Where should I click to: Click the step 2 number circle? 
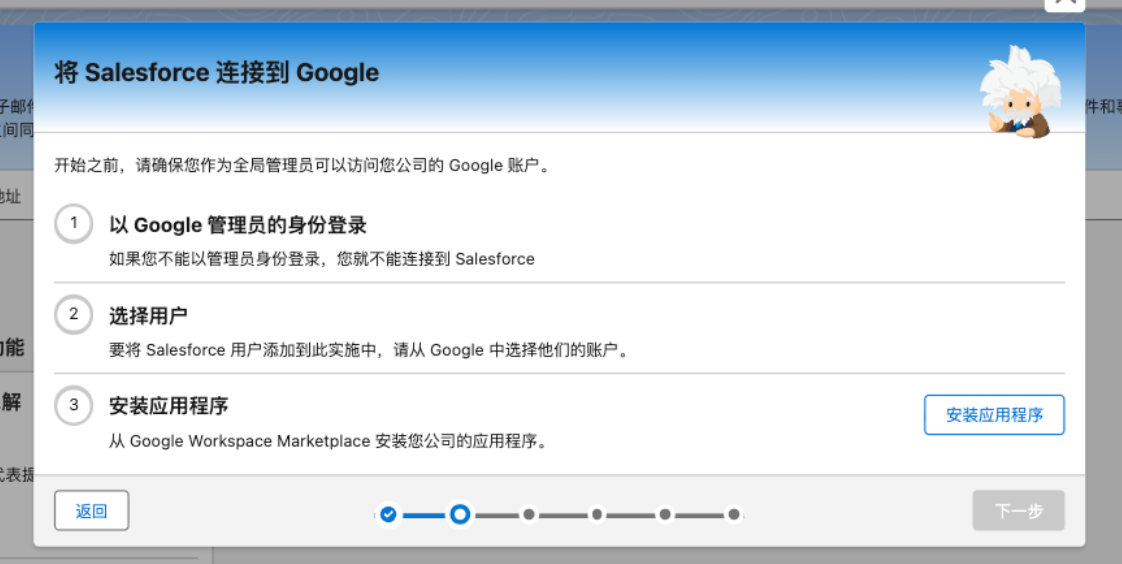[x=74, y=314]
